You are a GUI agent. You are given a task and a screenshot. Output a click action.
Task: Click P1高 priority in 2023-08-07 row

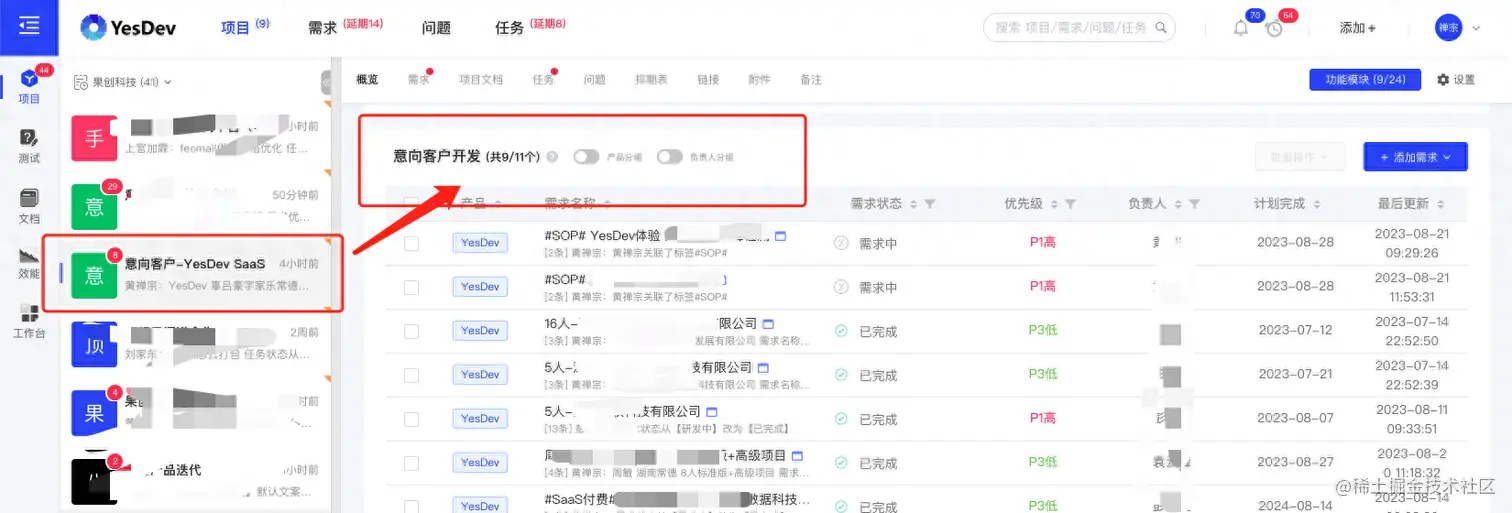point(1043,419)
